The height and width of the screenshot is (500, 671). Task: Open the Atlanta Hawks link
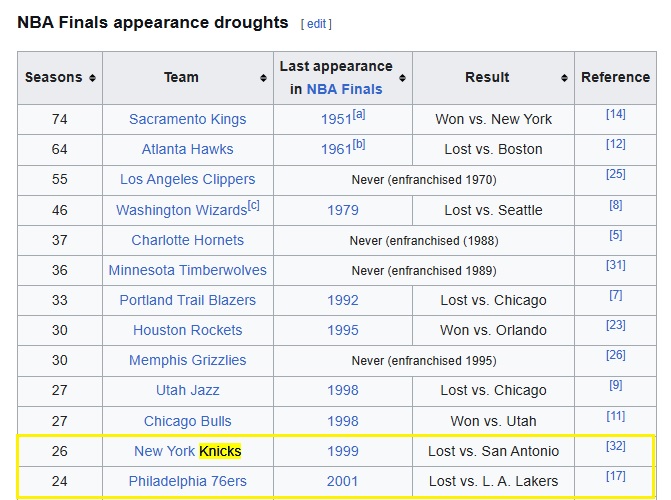click(x=187, y=149)
